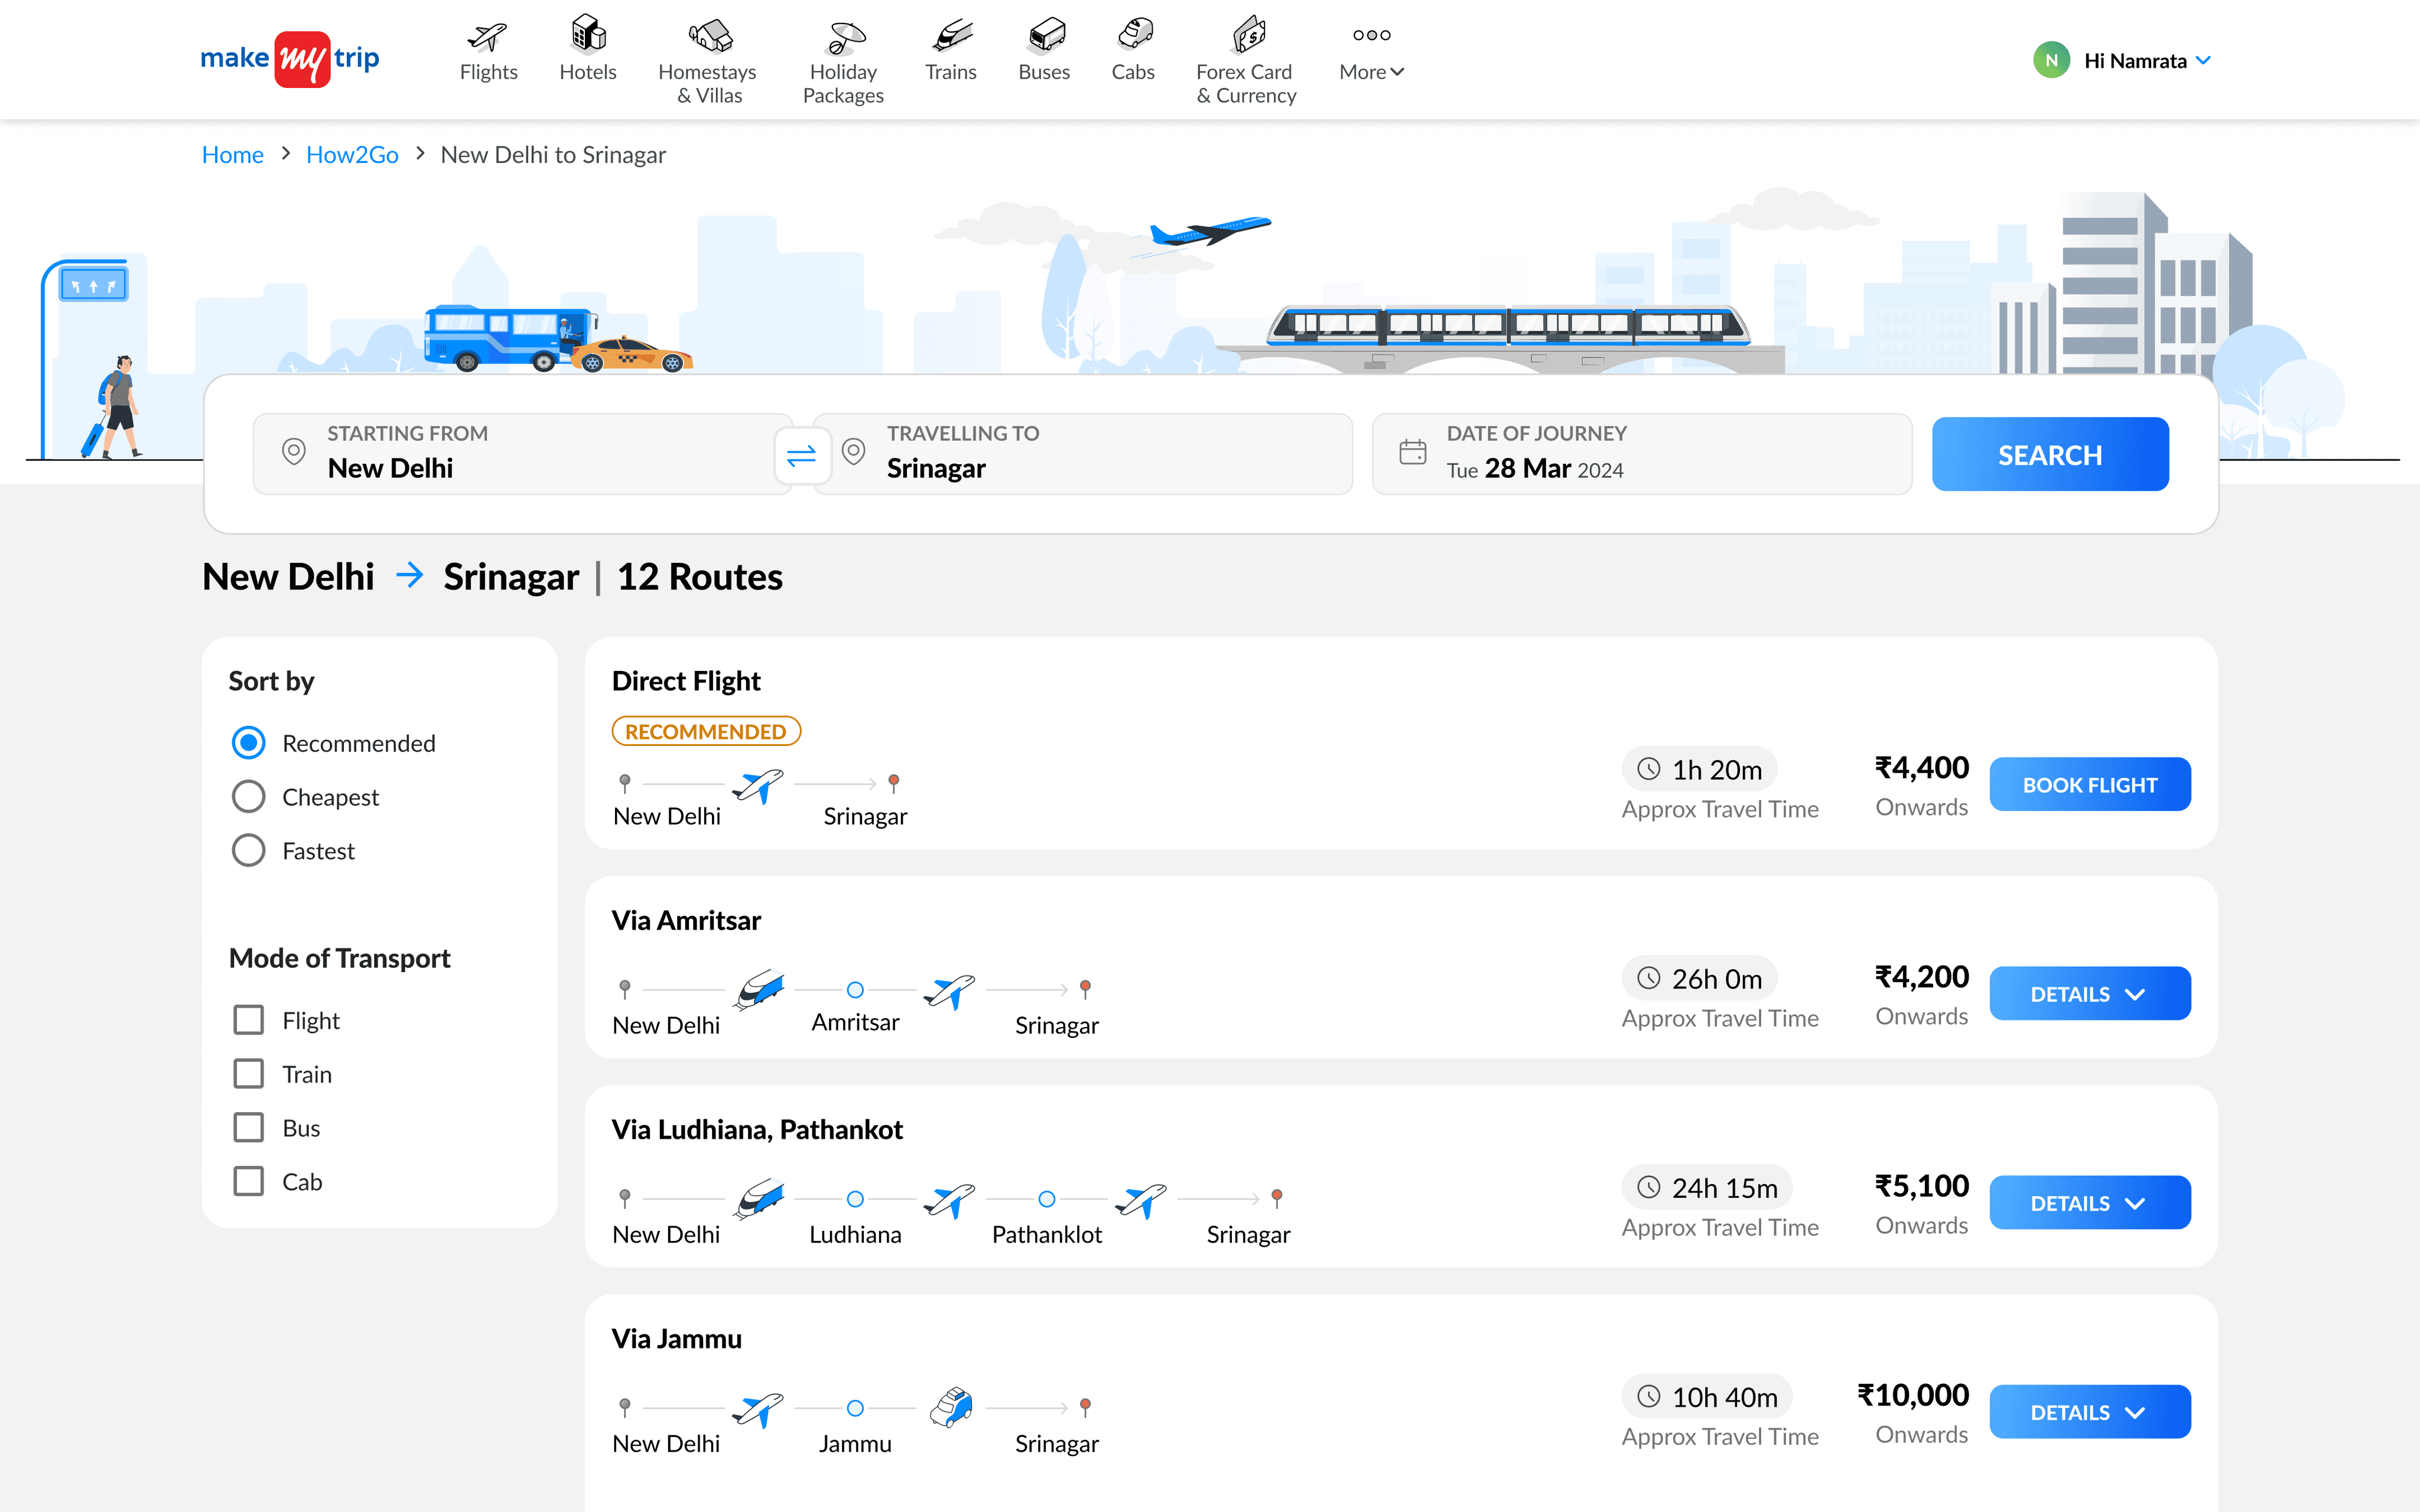This screenshot has height=1512, width=2420.
Task: Click the Travelling To Srinagar field
Action: tap(1082, 454)
